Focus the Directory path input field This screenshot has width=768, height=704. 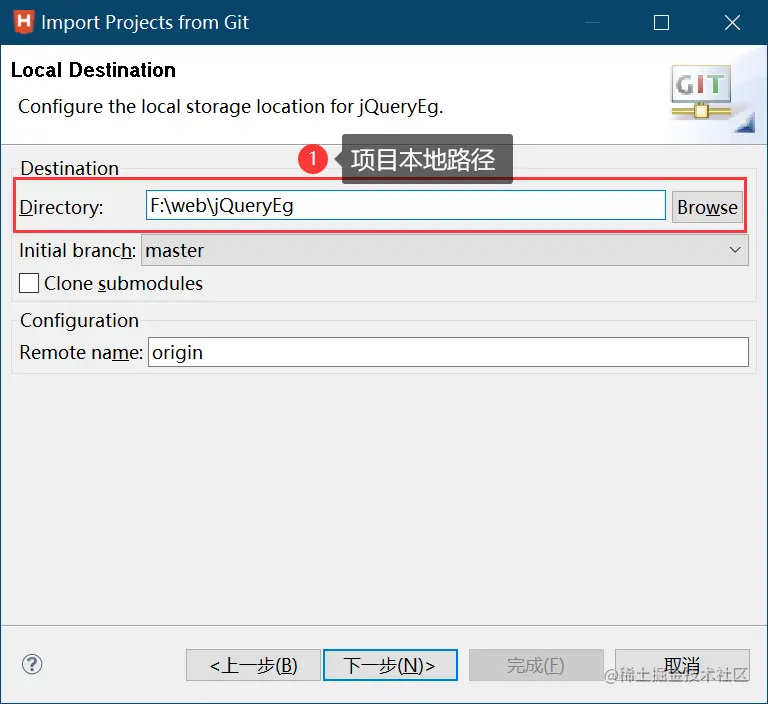[x=406, y=205]
